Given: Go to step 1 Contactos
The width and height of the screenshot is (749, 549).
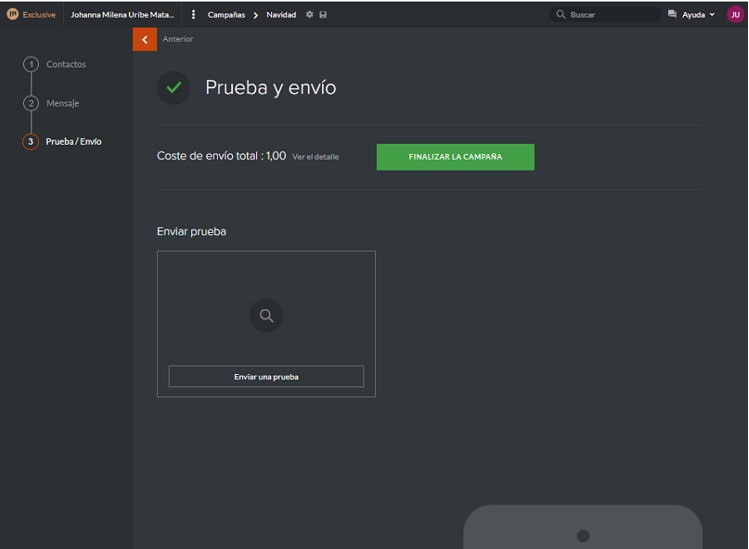Looking at the screenshot, I should click(x=66, y=64).
